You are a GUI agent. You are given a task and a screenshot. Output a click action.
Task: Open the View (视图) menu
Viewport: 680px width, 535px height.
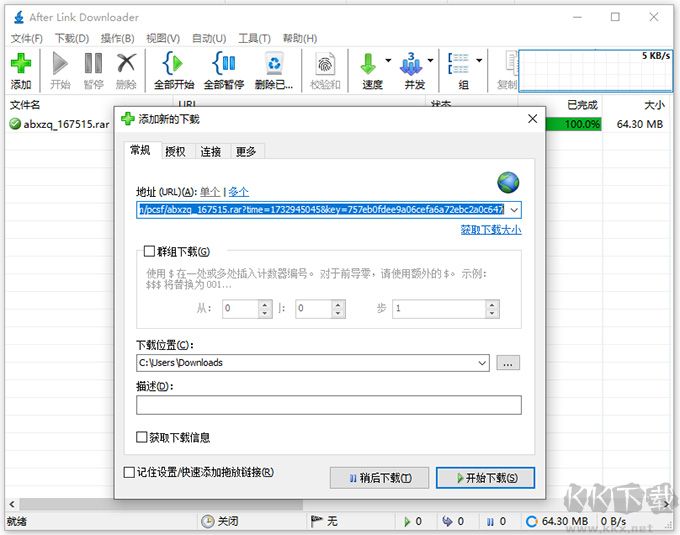click(163, 39)
